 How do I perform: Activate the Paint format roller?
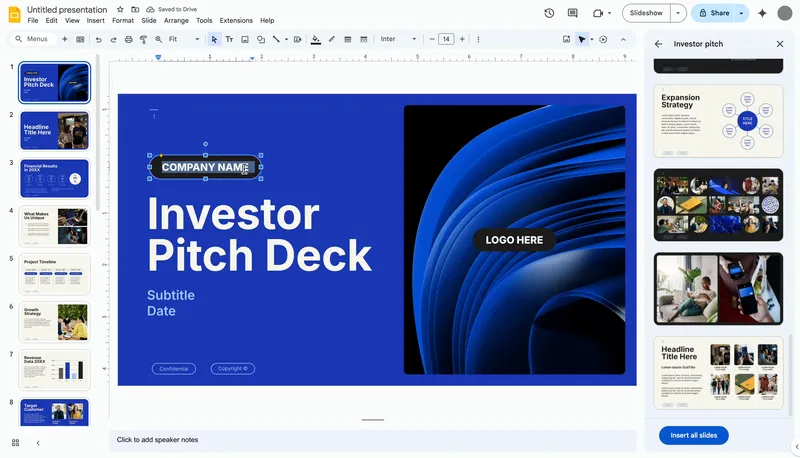pos(143,39)
